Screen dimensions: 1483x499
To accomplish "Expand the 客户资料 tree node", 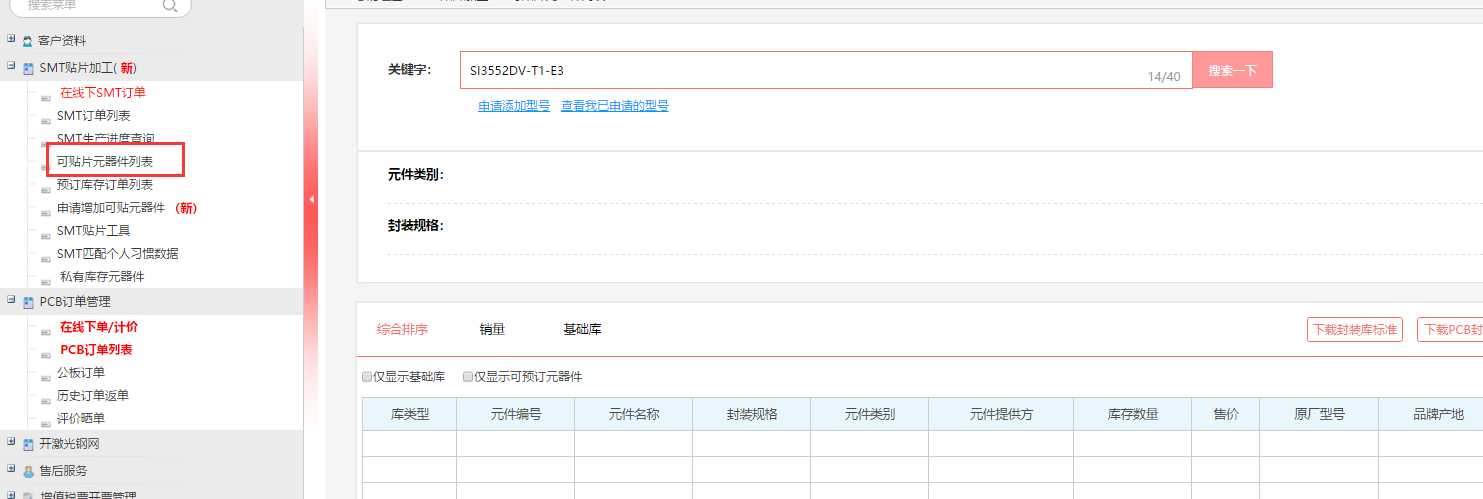I will 11,40.
